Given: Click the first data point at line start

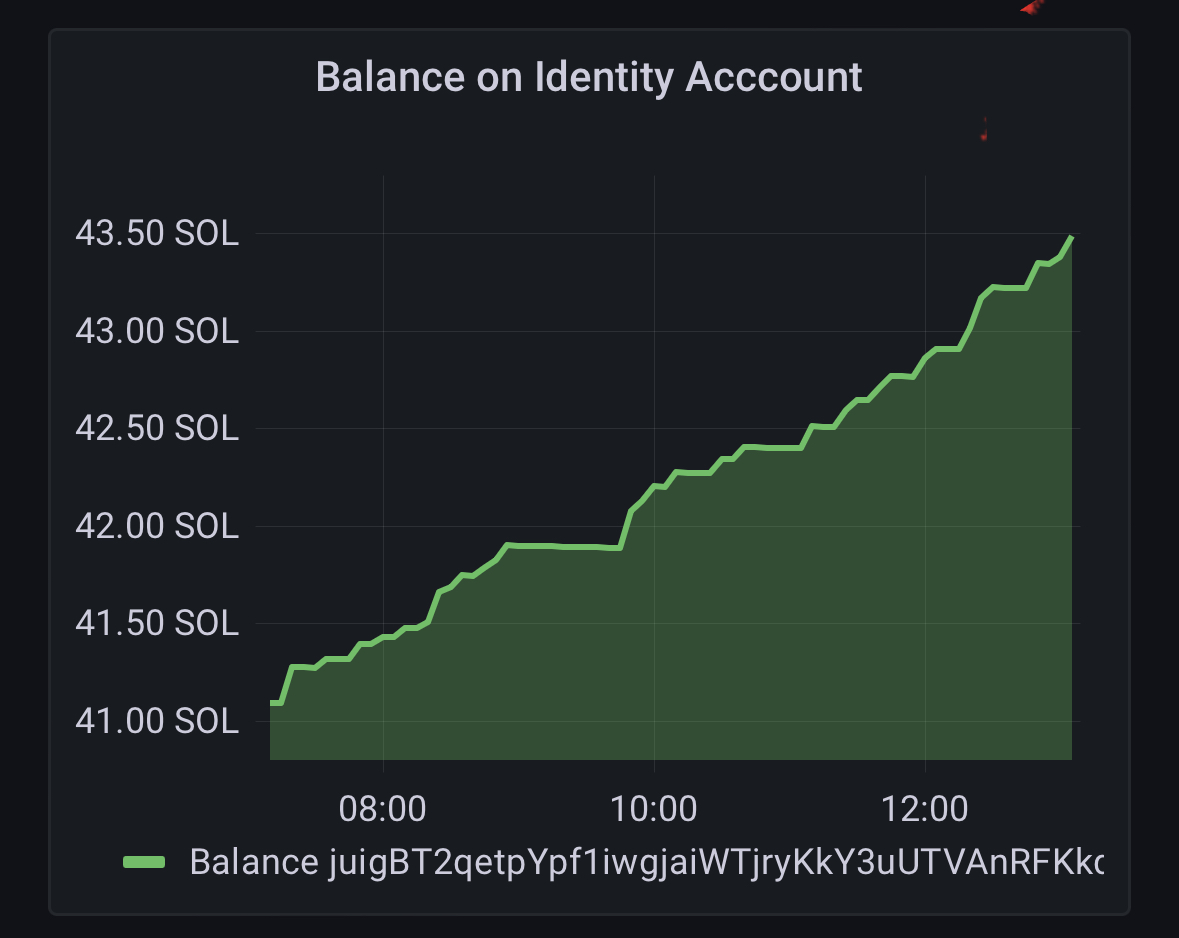Looking at the screenshot, I should [x=272, y=703].
